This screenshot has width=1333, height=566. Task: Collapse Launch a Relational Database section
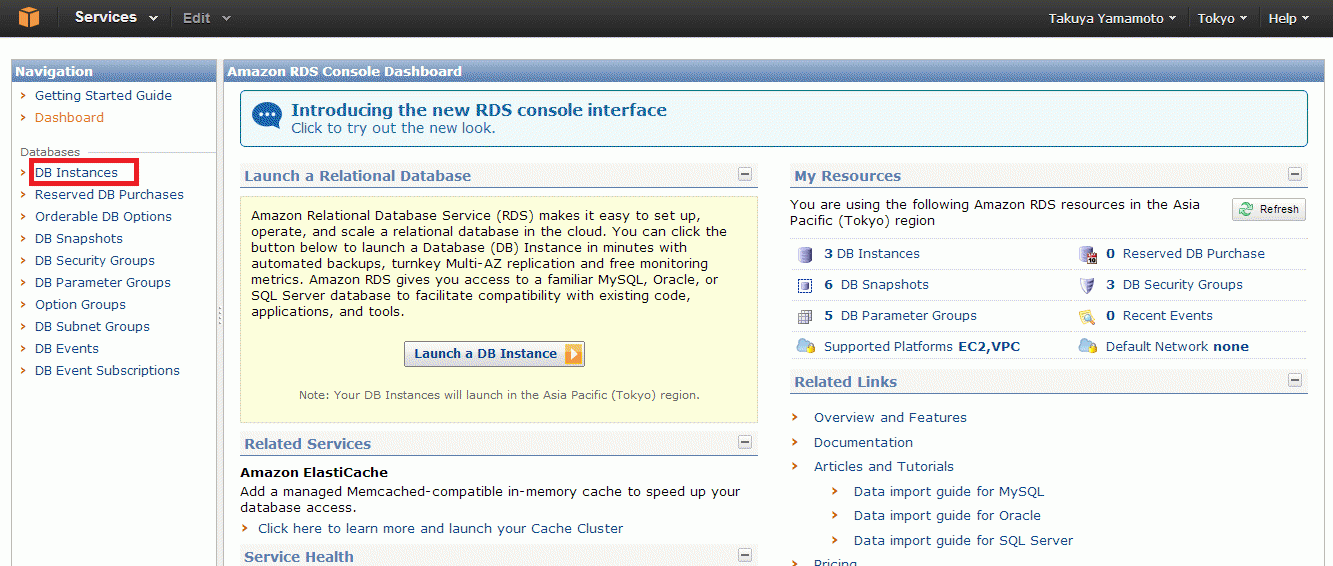point(745,174)
